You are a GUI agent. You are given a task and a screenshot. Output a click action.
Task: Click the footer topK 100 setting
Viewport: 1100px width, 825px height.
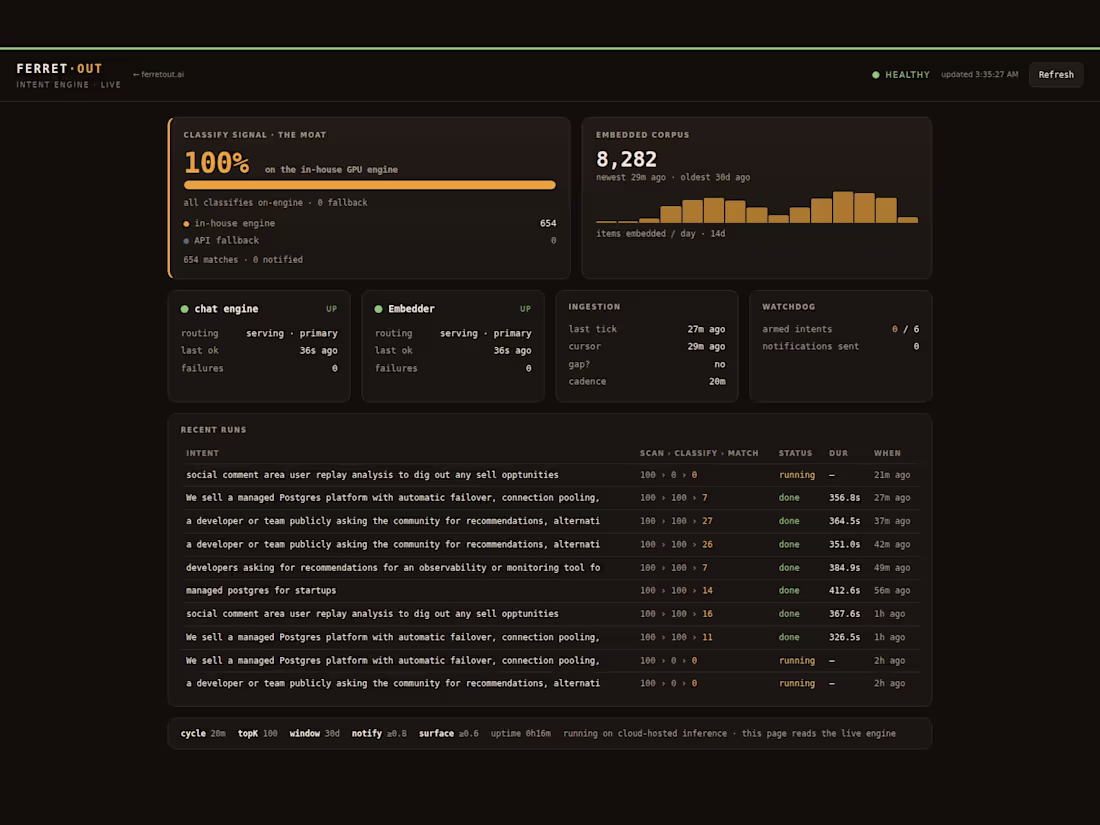point(257,734)
